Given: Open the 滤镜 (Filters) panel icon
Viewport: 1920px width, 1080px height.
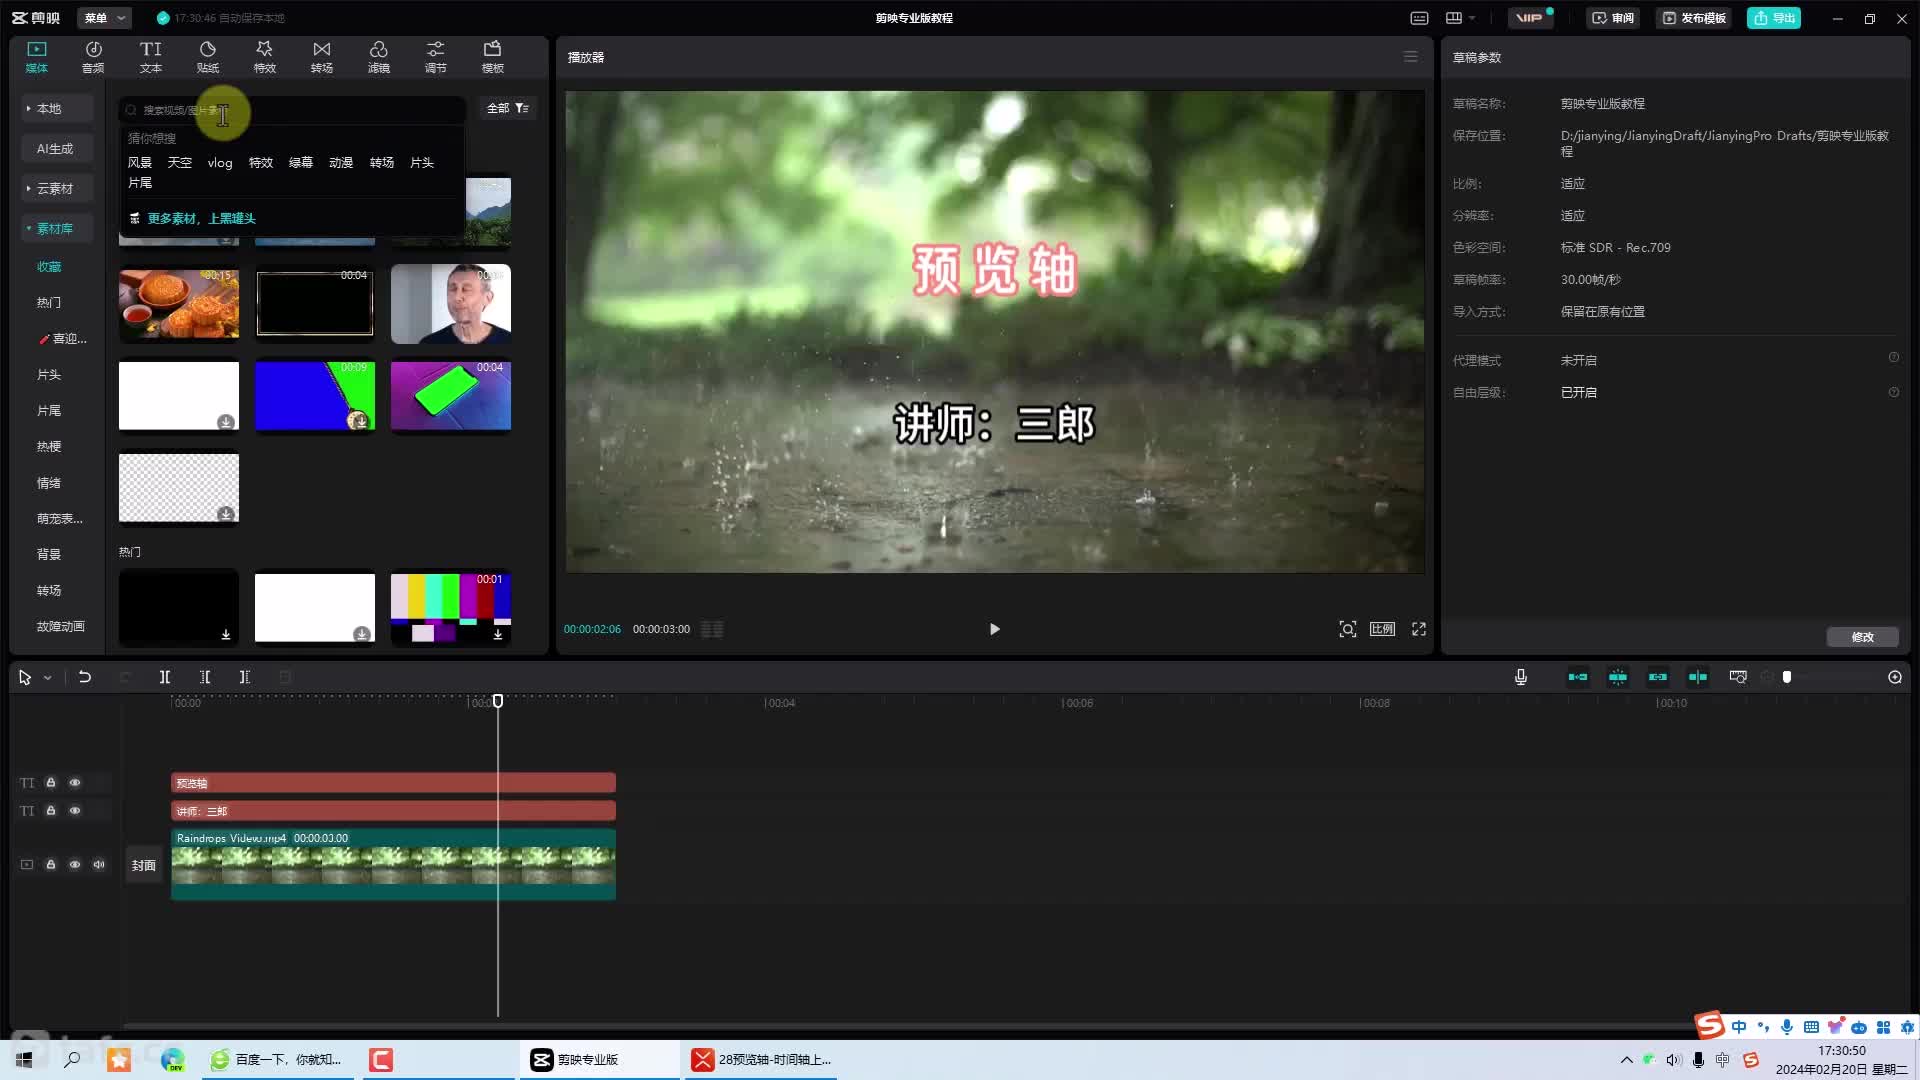Looking at the screenshot, I should (x=378, y=57).
